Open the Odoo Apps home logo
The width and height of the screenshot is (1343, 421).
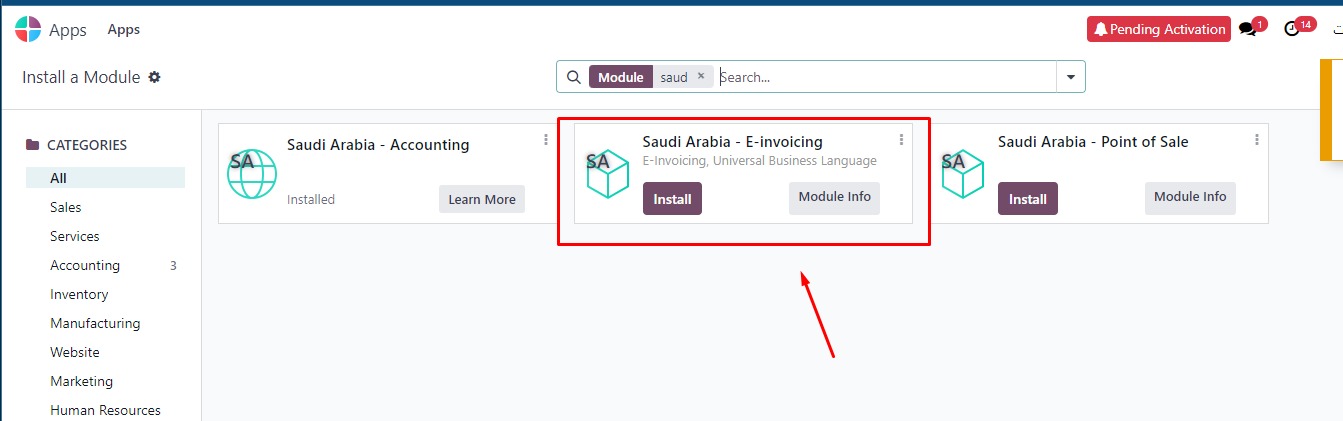tap(28, 29)
